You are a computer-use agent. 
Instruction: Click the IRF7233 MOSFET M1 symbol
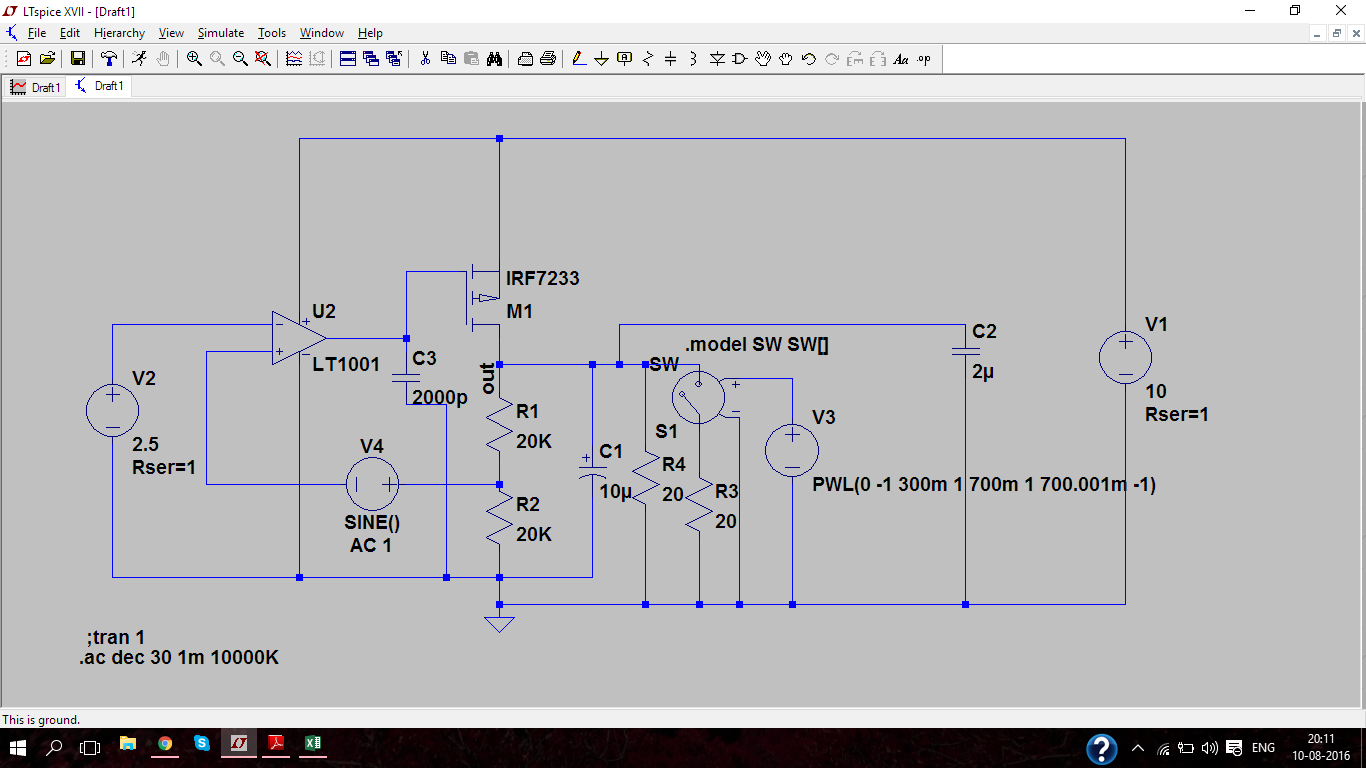(483, 297)
